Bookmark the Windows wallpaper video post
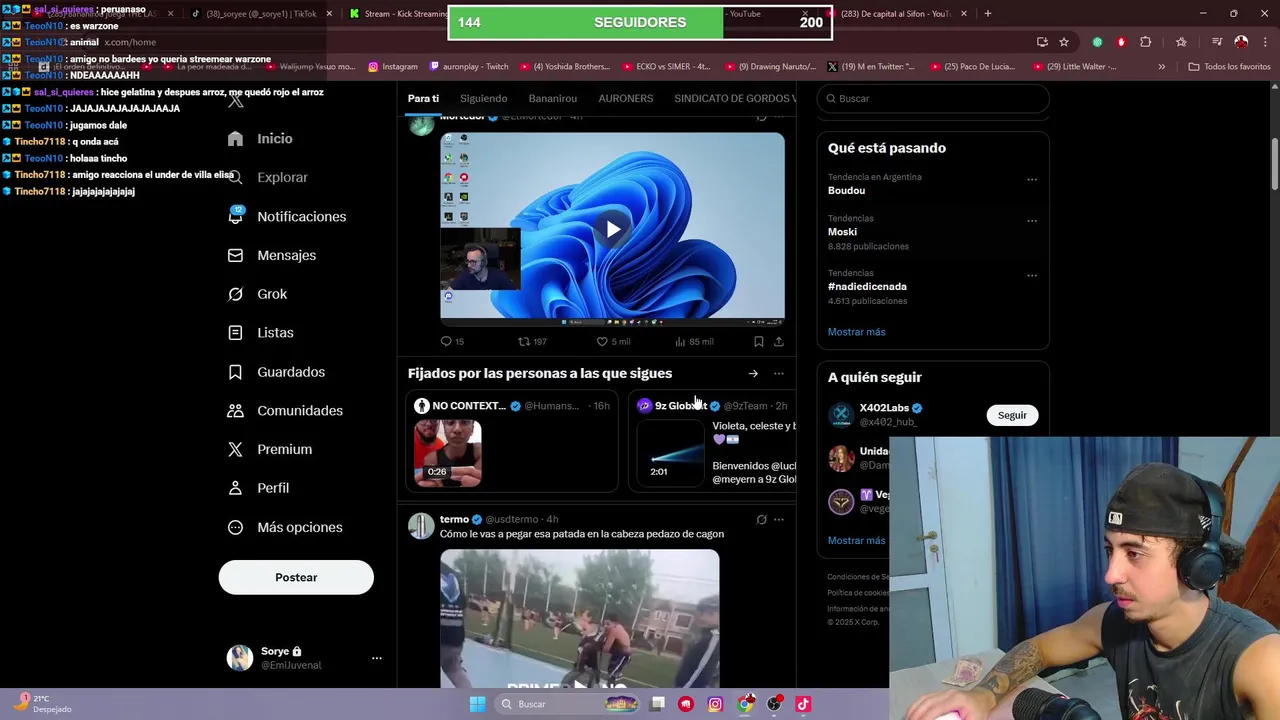This screenshot has width=1280, height=720. (x=759, y=342)
